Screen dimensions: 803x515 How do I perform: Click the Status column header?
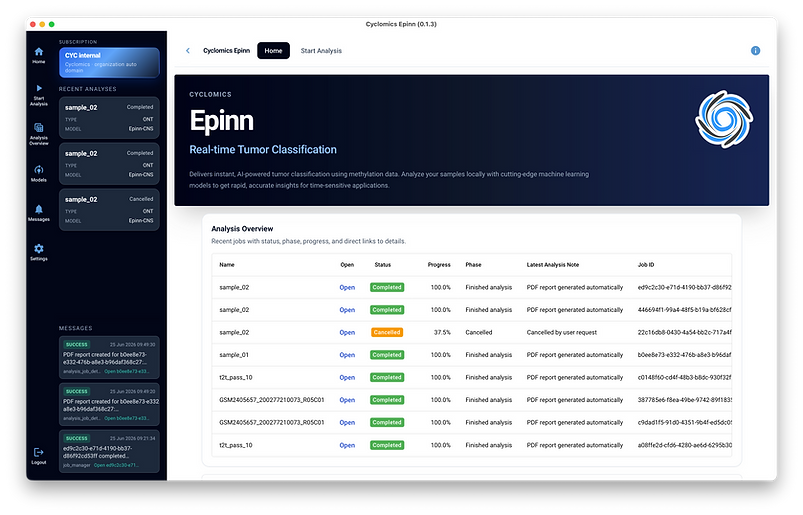(383, 265)
